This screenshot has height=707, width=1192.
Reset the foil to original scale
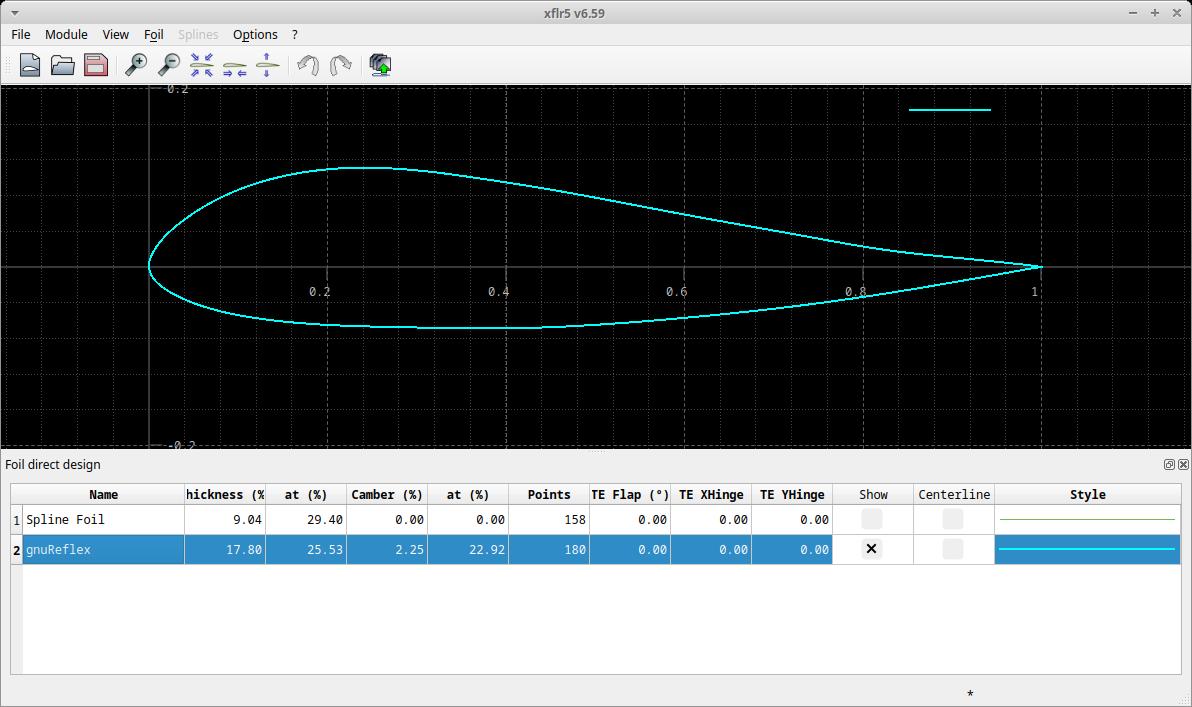click(202, 64)
